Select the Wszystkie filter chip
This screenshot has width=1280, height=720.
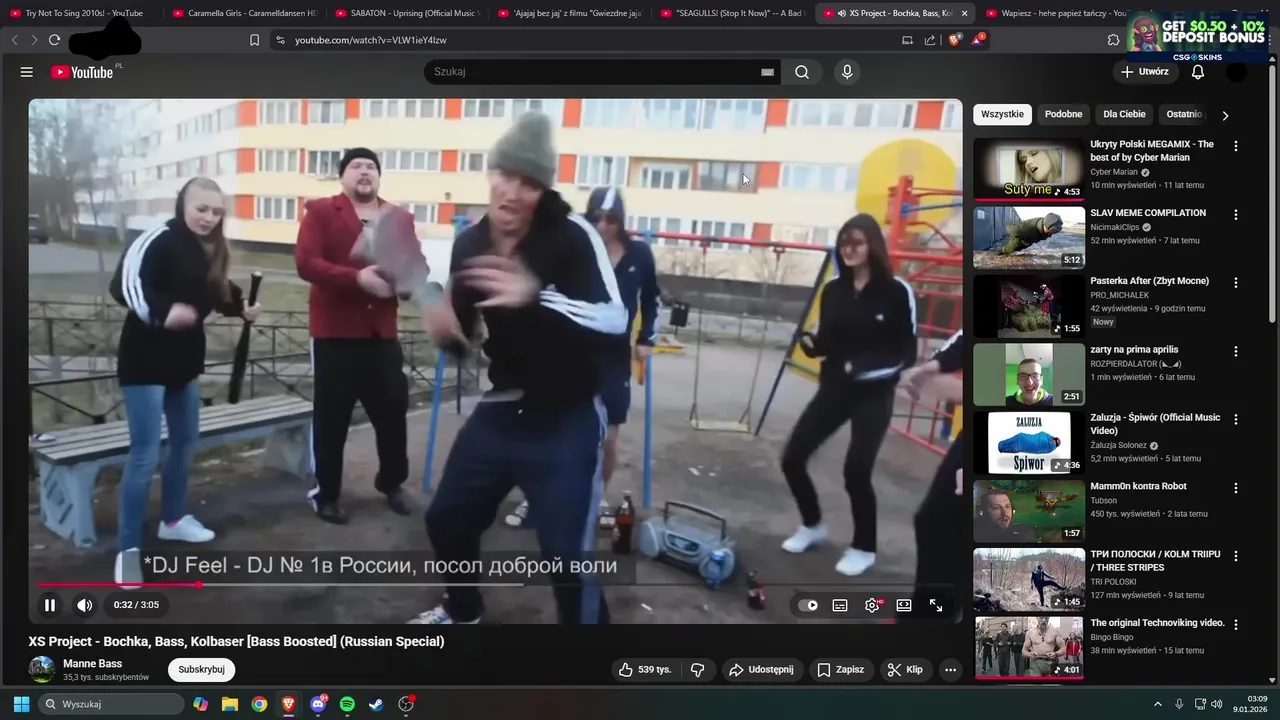tap(1002, 114)
